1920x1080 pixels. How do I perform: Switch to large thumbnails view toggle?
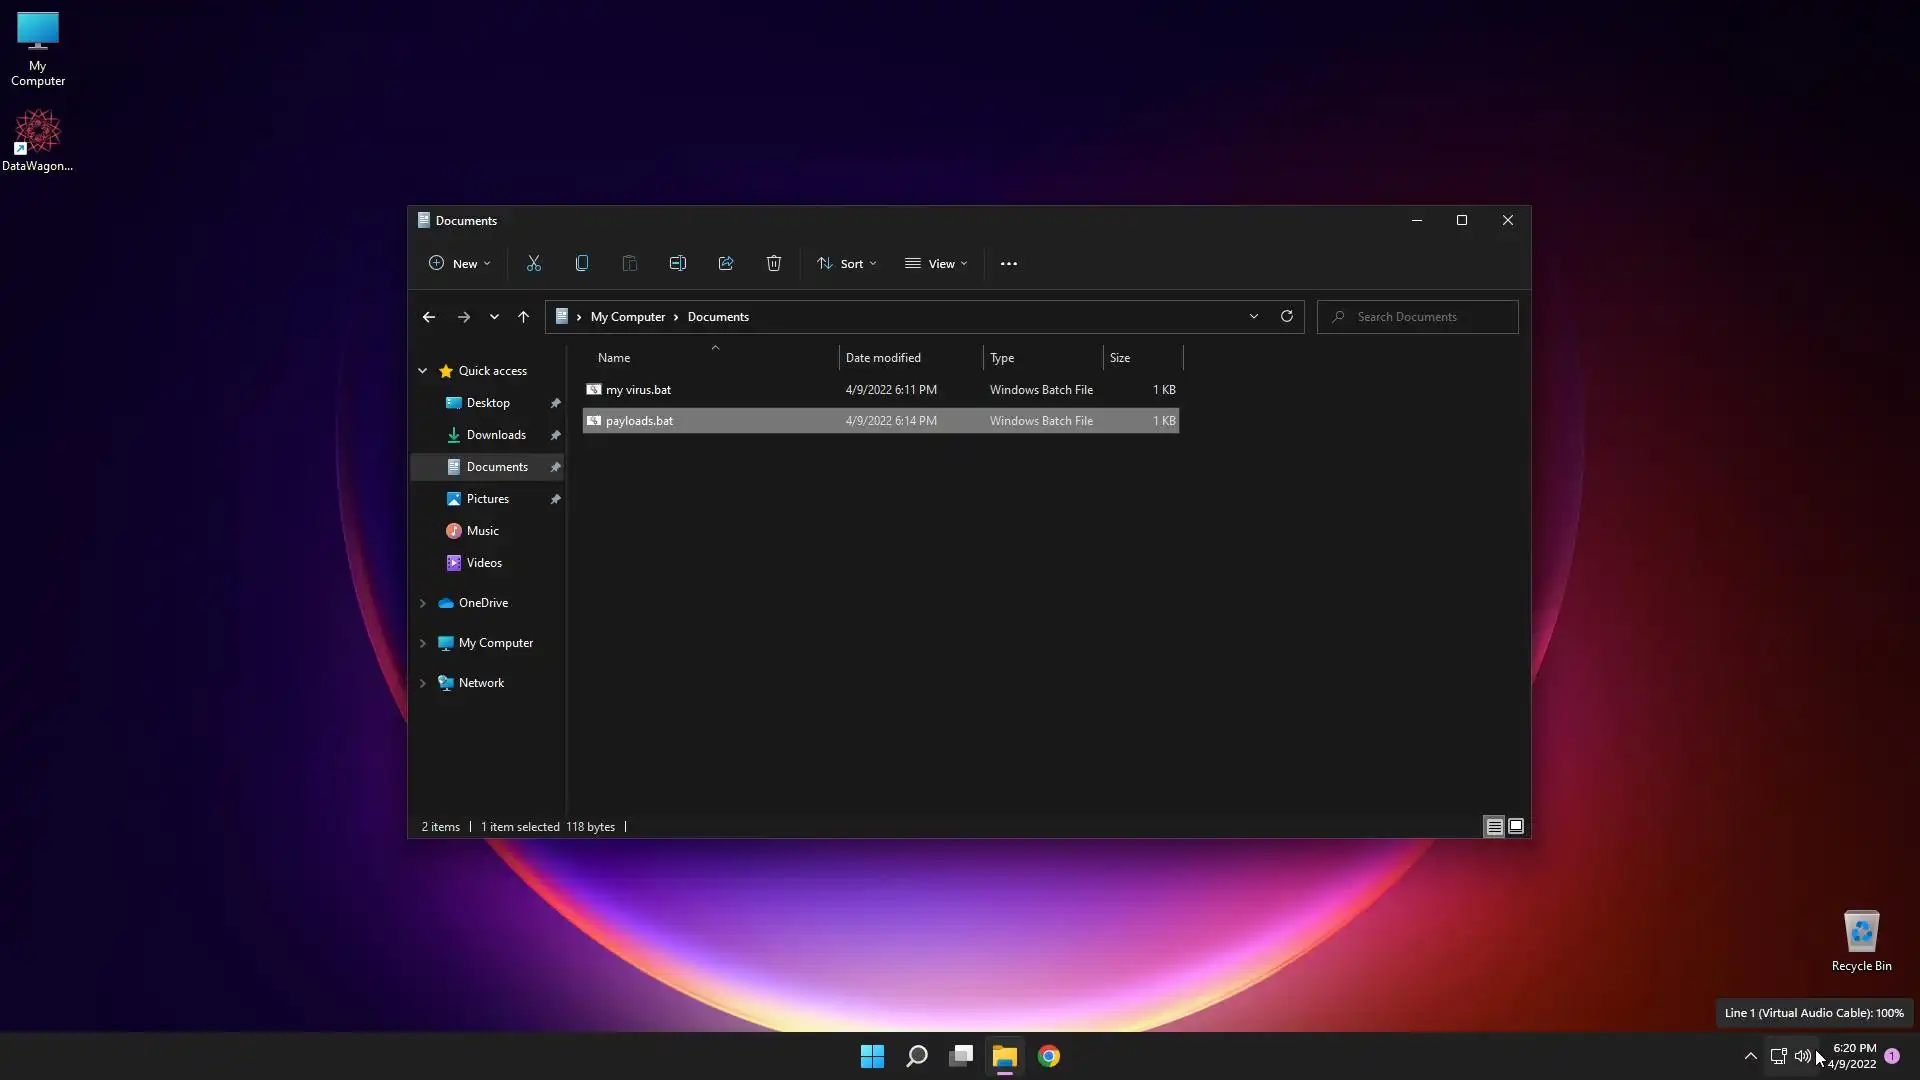pyautogui.click(x=1516, y=826)
